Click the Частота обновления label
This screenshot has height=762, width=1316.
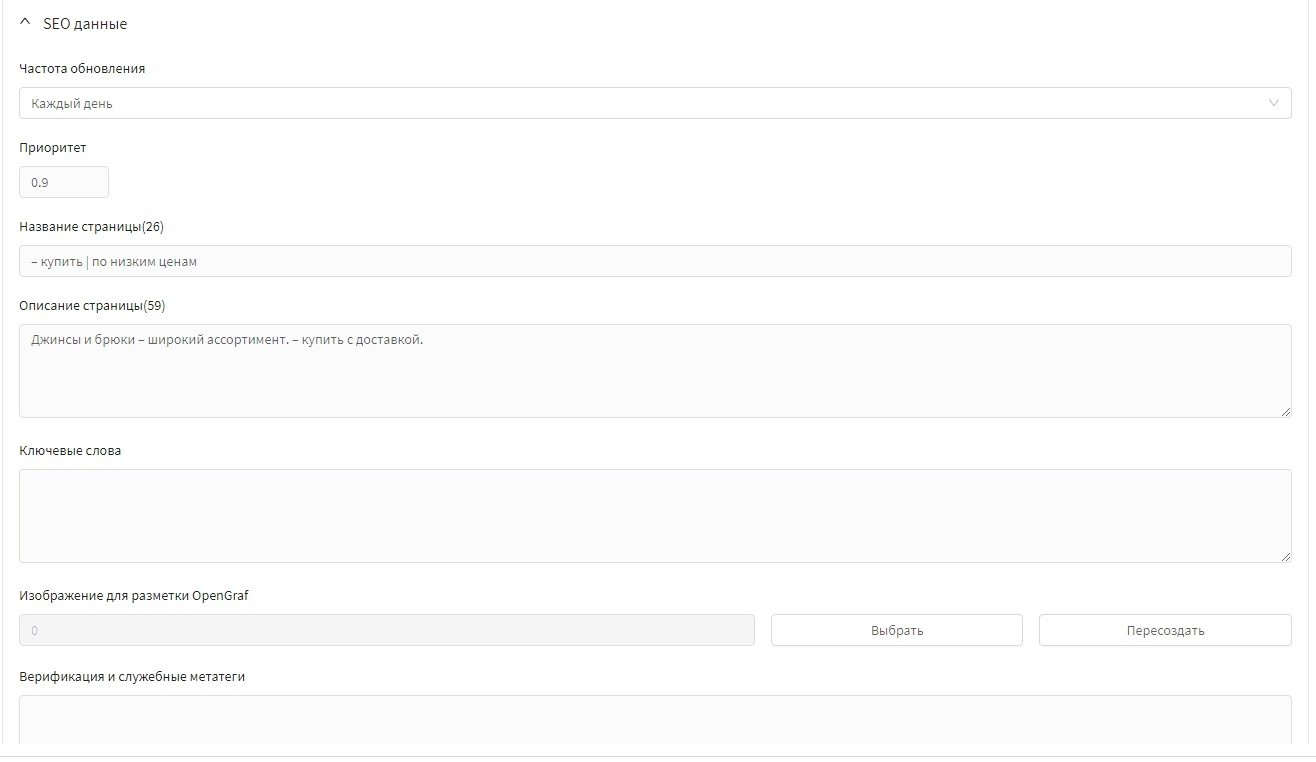[x=82, y=69]
